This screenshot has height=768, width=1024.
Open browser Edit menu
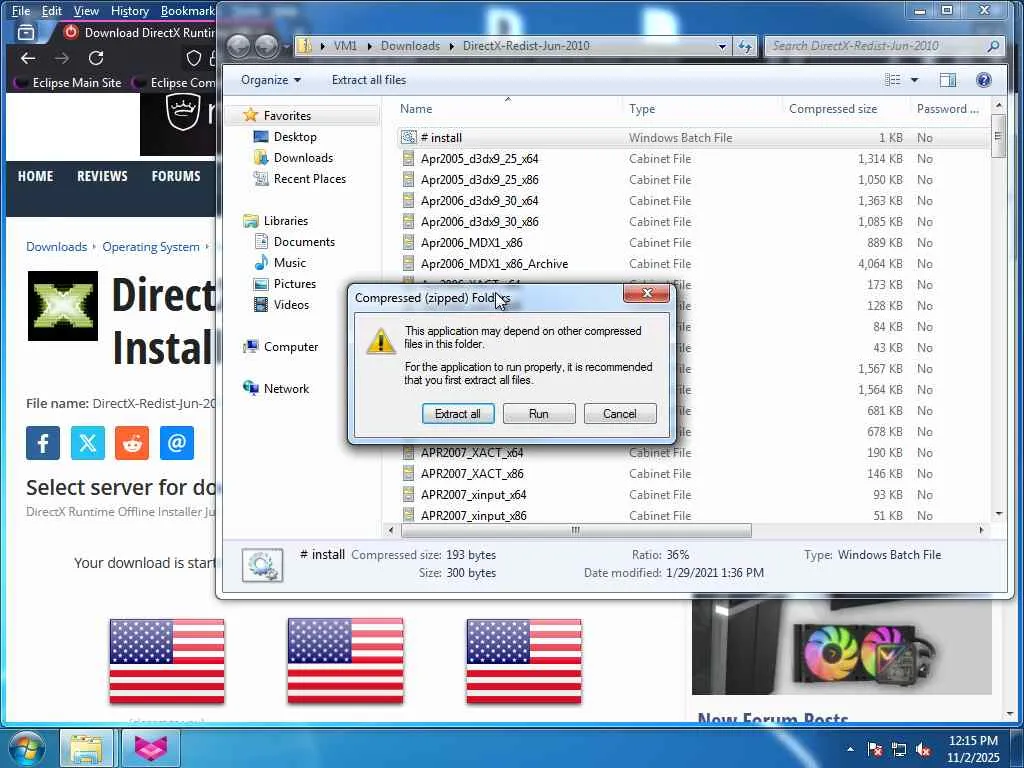pos(52,10)
